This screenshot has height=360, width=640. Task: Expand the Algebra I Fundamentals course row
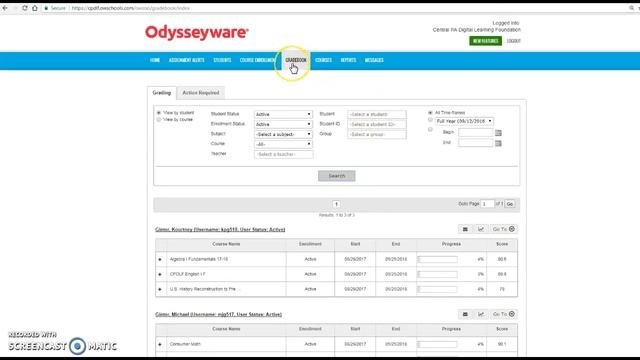tap(160, 259)
